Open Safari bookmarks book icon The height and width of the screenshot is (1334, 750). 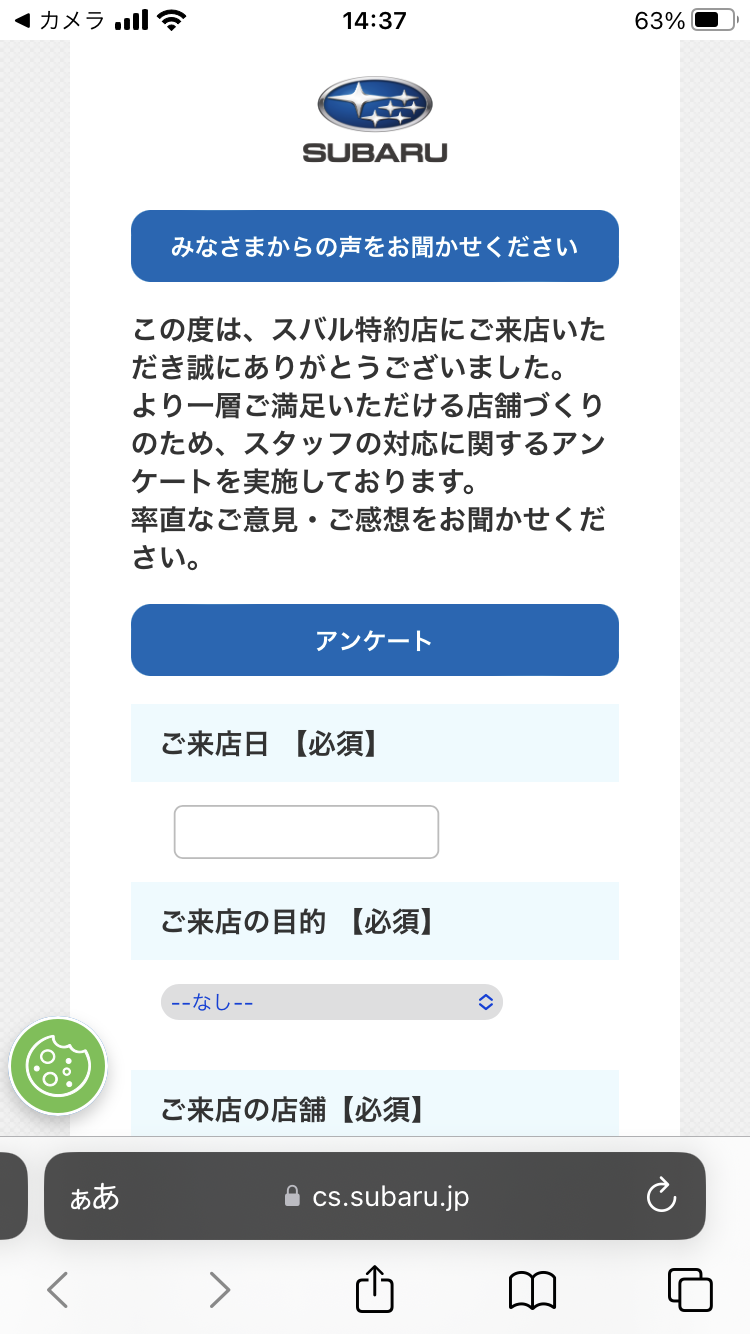pos(532,1289)
